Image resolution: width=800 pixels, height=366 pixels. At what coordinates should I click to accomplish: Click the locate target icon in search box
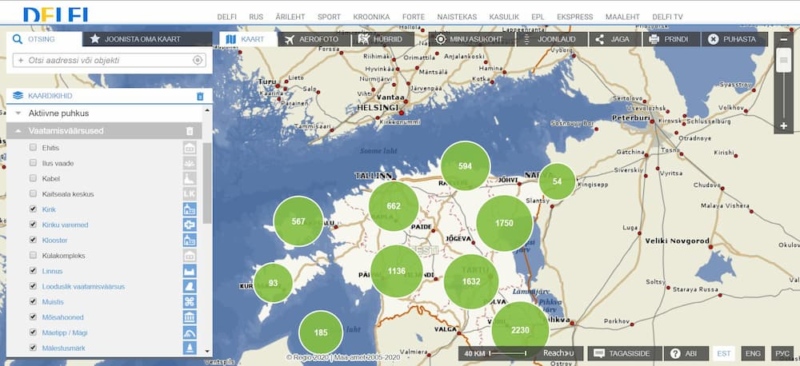tap(197, 60)
